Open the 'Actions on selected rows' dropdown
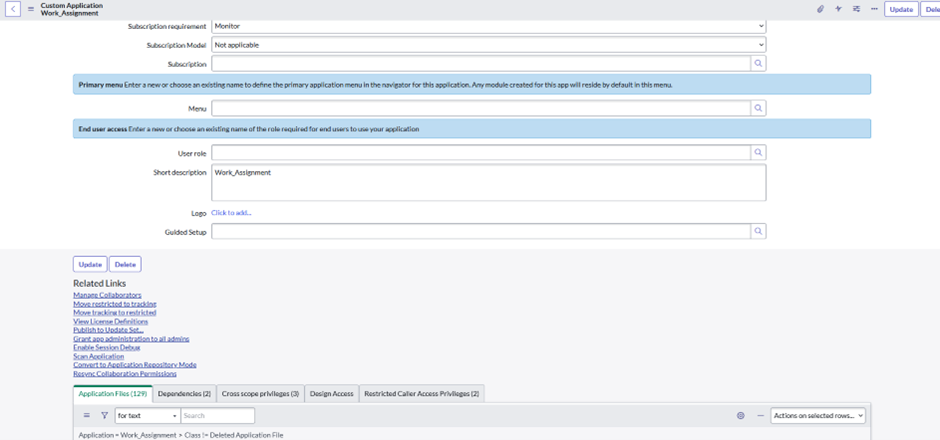This screenshot has width=940, height=440. [817, 415]
